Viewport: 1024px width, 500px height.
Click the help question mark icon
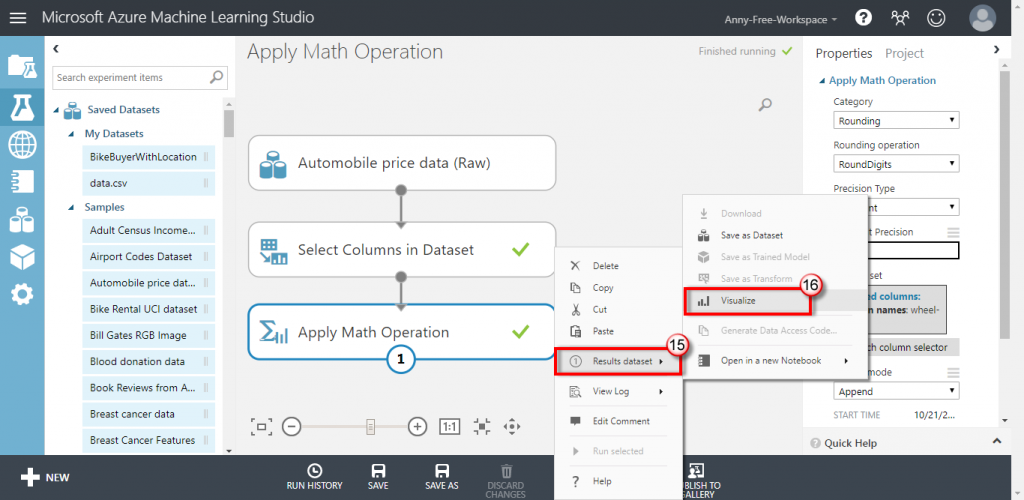click(863, 18)
